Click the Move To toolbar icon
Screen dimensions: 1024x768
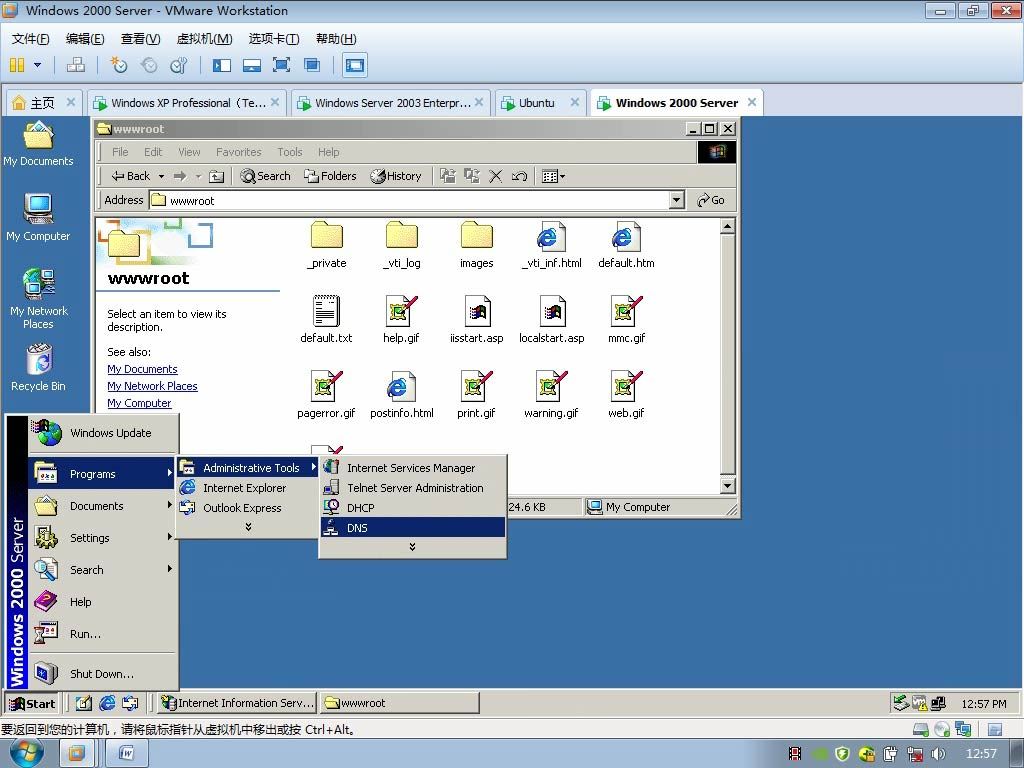(x=447, y=176)
